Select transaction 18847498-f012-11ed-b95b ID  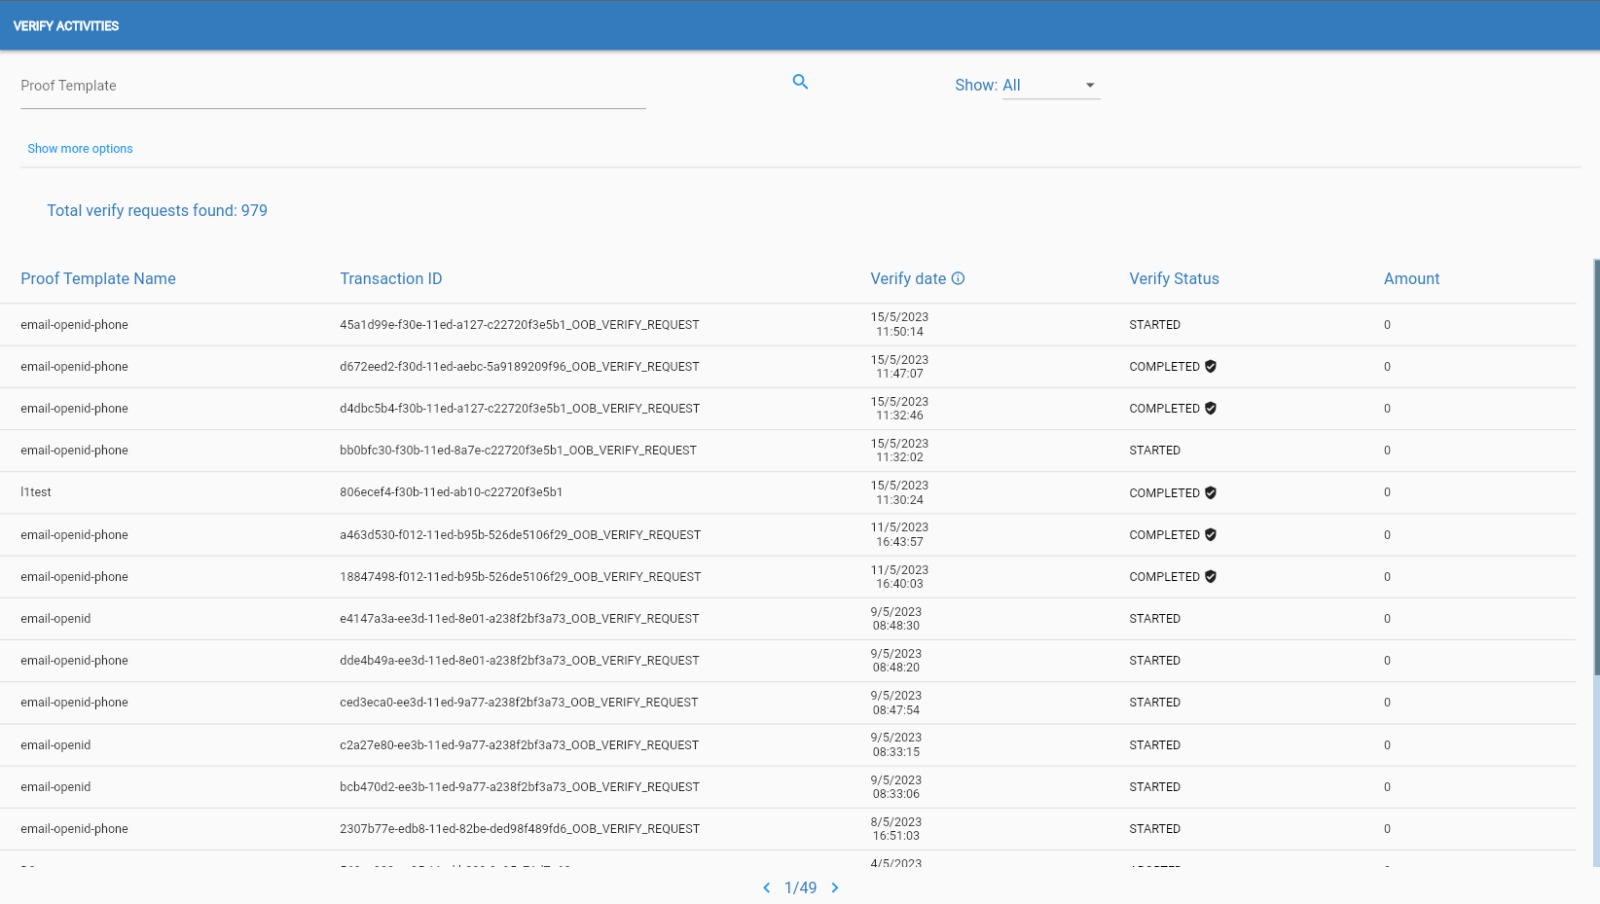[520, 577]
